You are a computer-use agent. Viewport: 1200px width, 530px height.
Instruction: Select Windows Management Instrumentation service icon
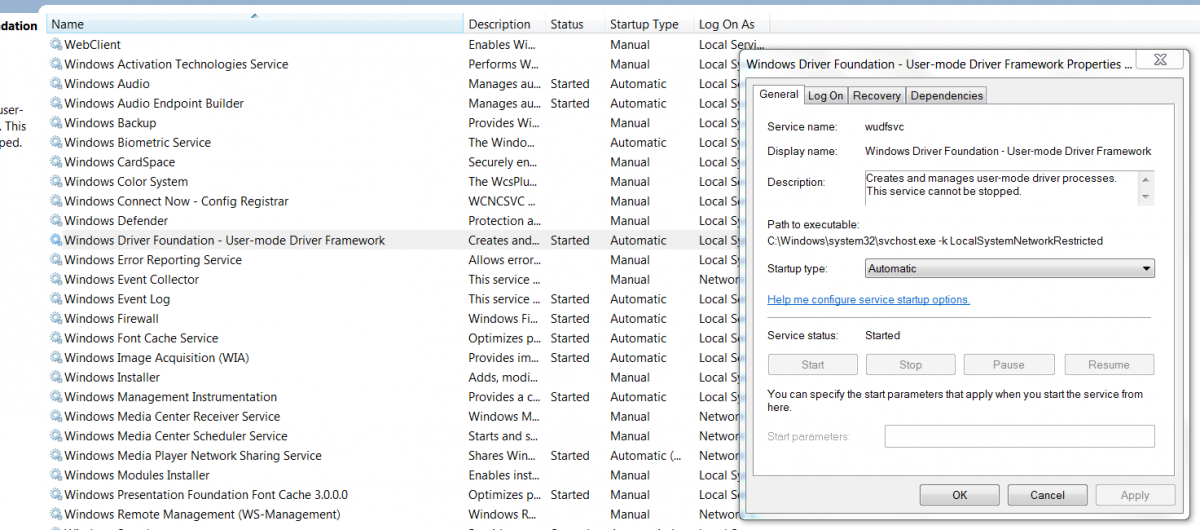[56, 397]
